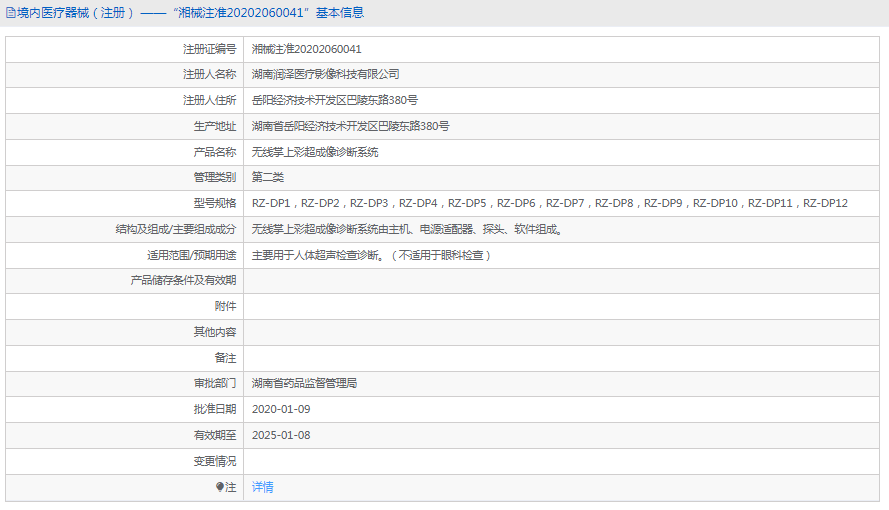This screenshot has height=510, width=889.
Task: Click the 批准日期 label
Action: click(x=214, y=409)
